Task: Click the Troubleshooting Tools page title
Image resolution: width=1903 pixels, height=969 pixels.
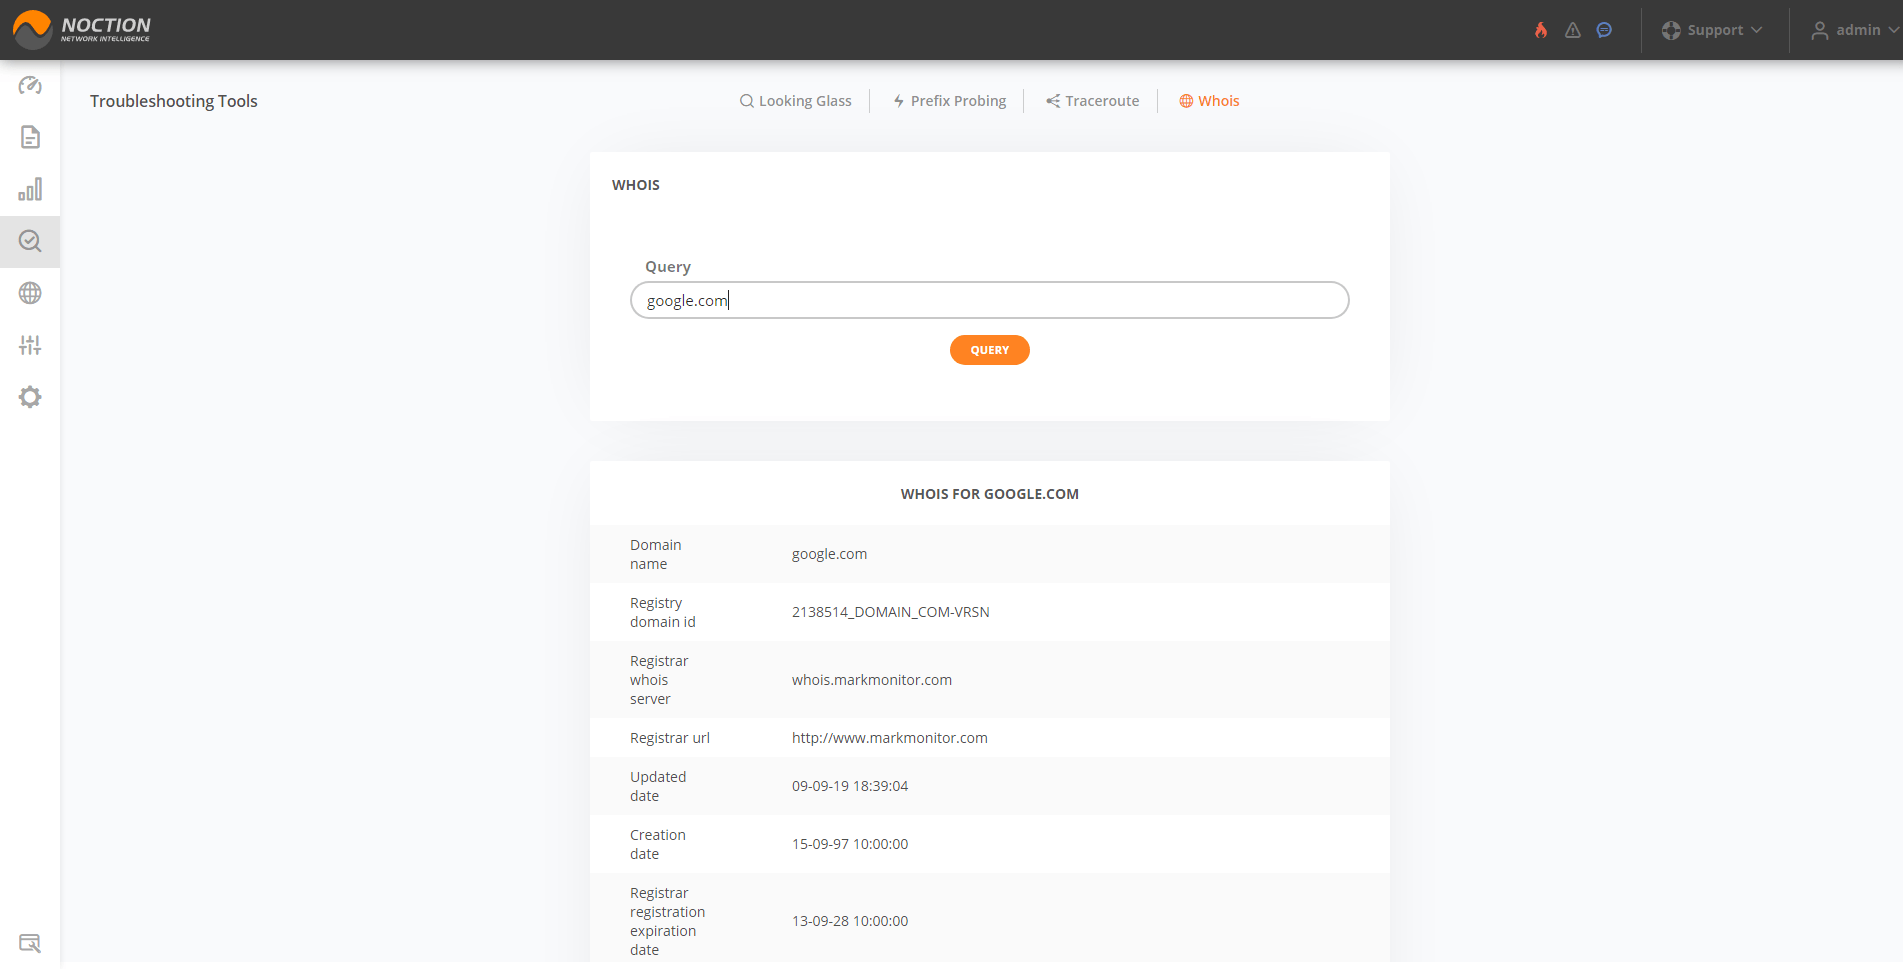Action: pos(174,101)
